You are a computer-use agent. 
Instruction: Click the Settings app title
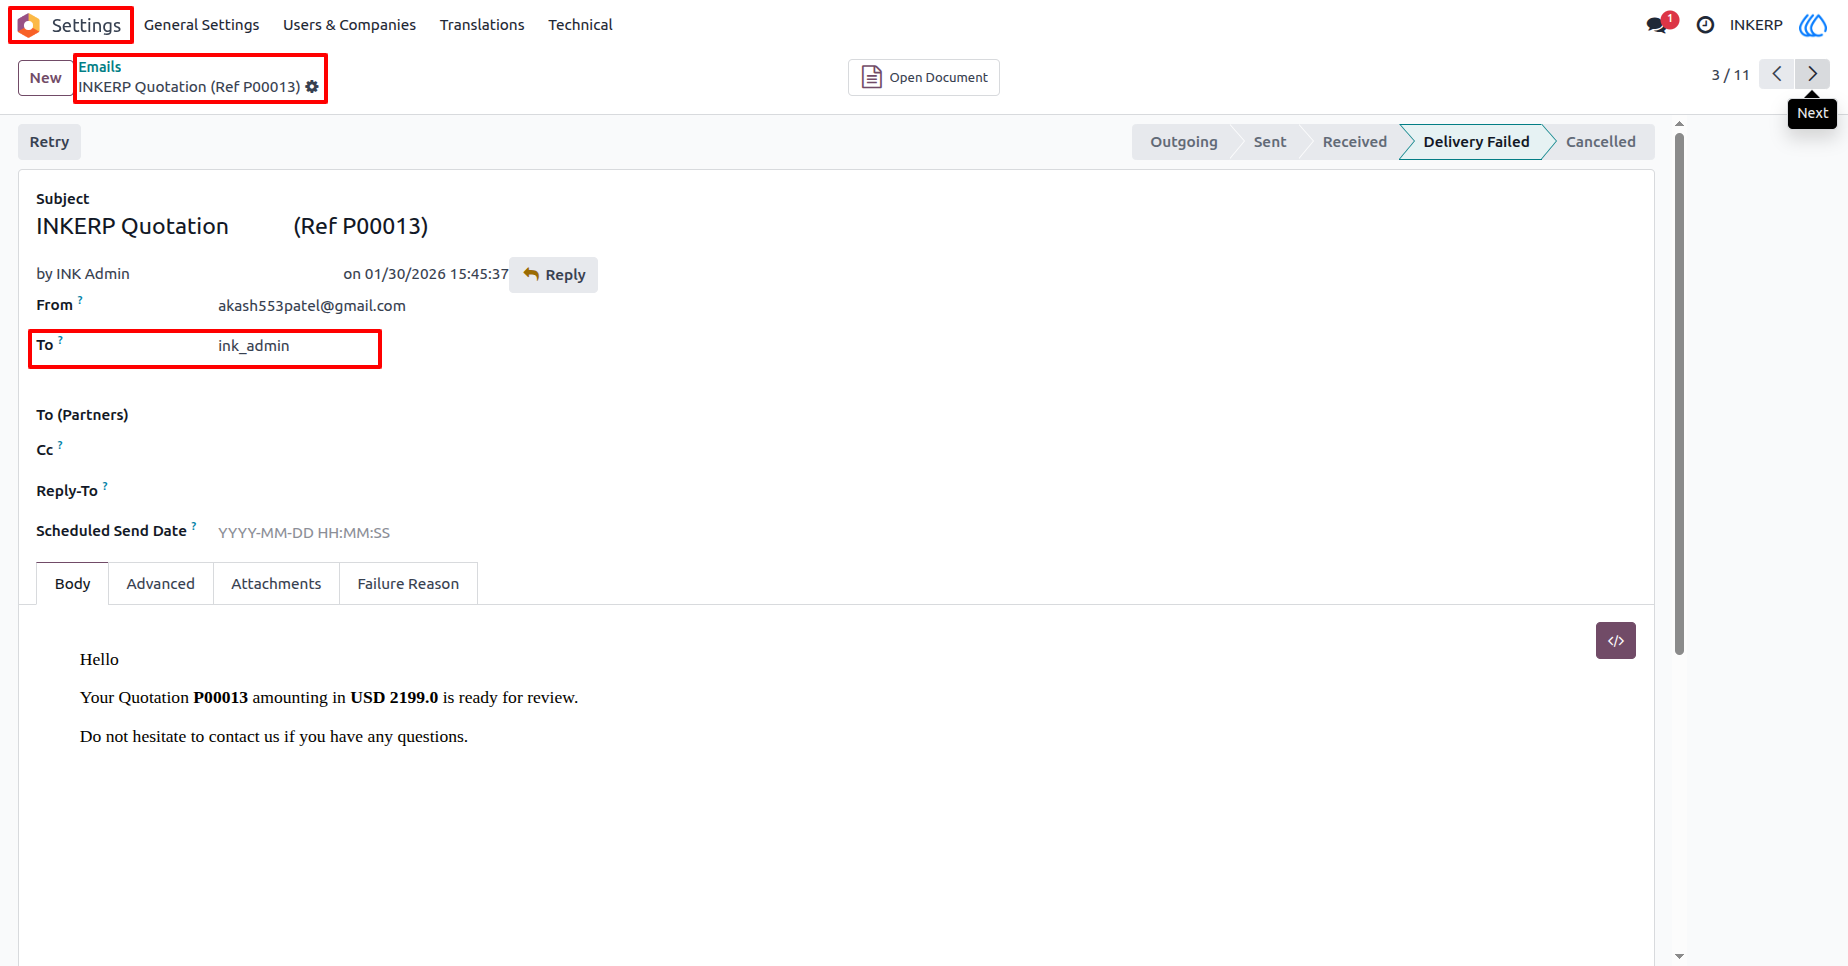click(x=86, y=25)
